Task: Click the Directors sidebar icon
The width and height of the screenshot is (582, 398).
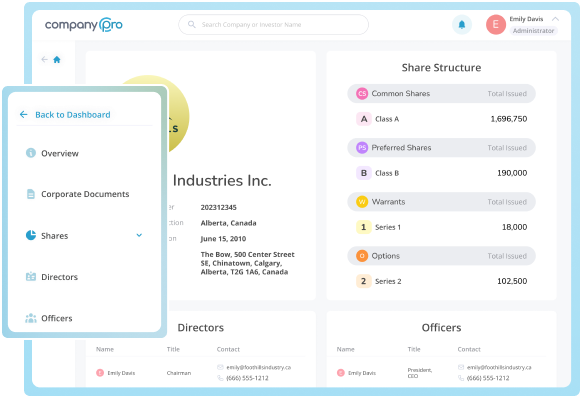Action: pos(31,277)
